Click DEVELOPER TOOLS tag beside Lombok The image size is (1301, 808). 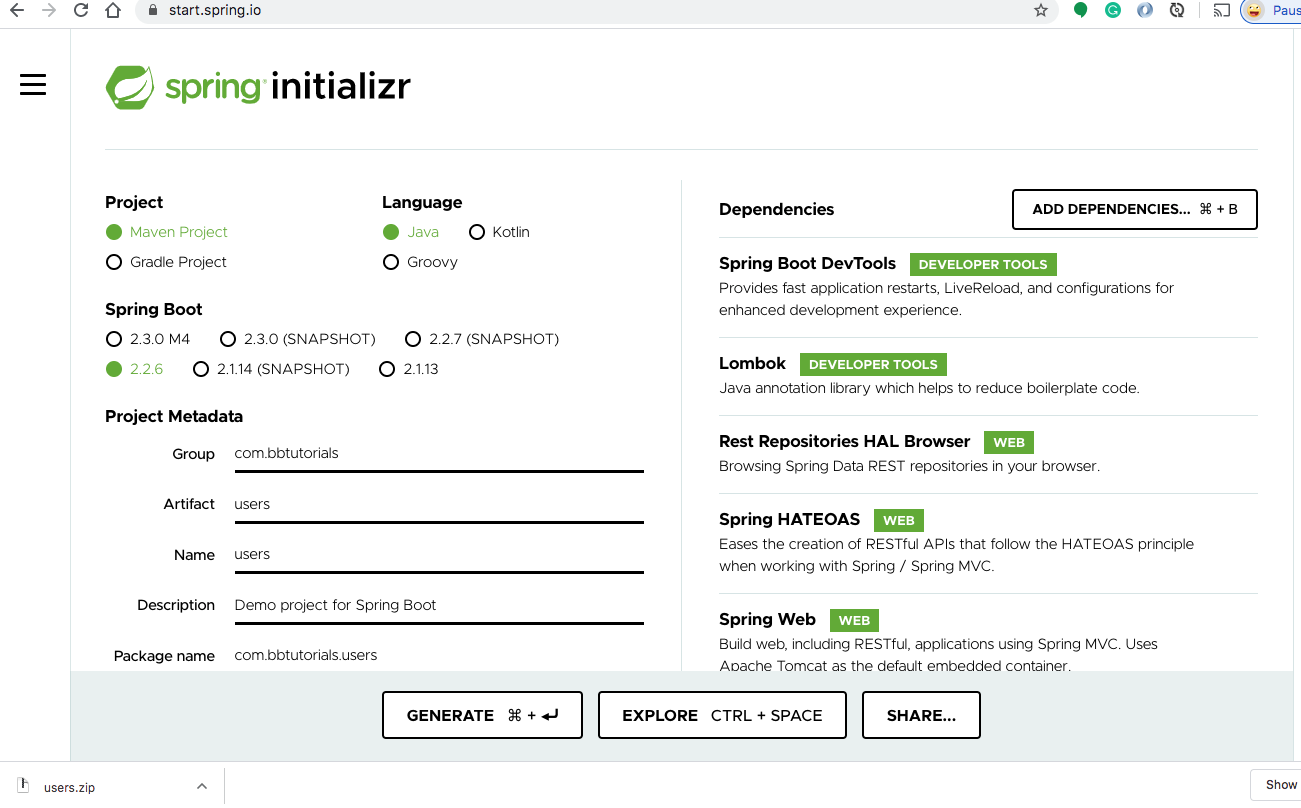[873, 365]
